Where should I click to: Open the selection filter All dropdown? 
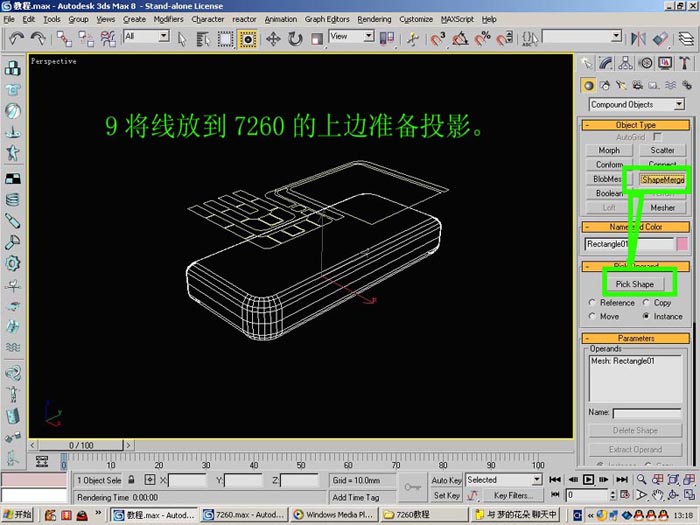pyautogui.click(x=146, y=36)
